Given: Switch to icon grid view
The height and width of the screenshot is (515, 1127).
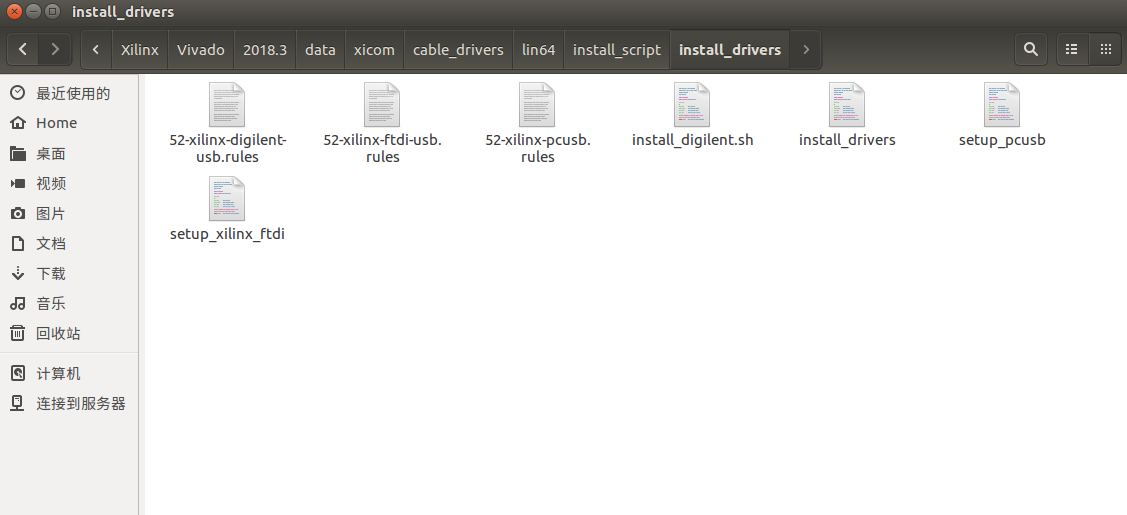Looking at the screenshot, I should tap(1105, 49).
